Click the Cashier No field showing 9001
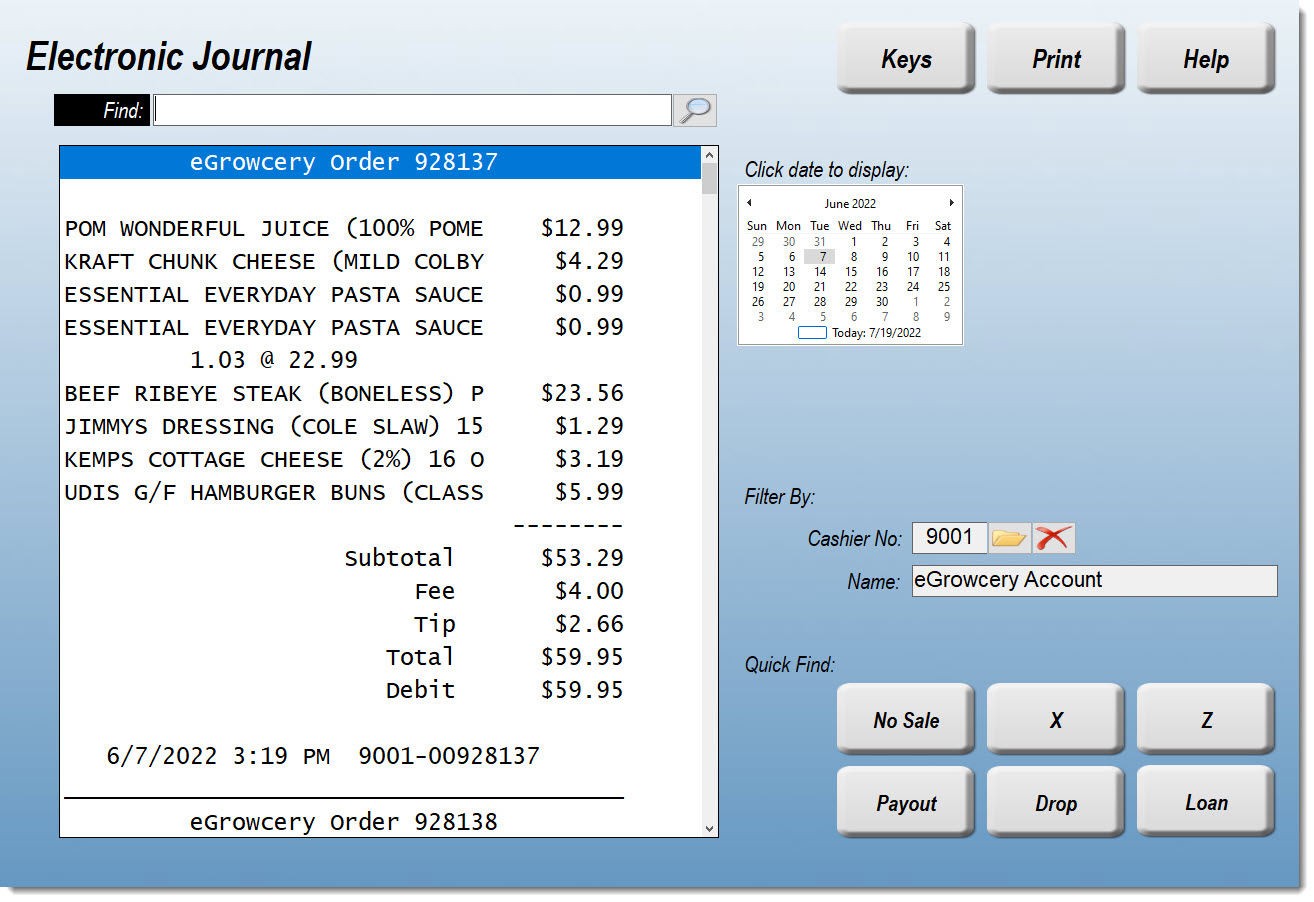The width and height of the screenshot is (1314, 902). [x=949, y=538]
